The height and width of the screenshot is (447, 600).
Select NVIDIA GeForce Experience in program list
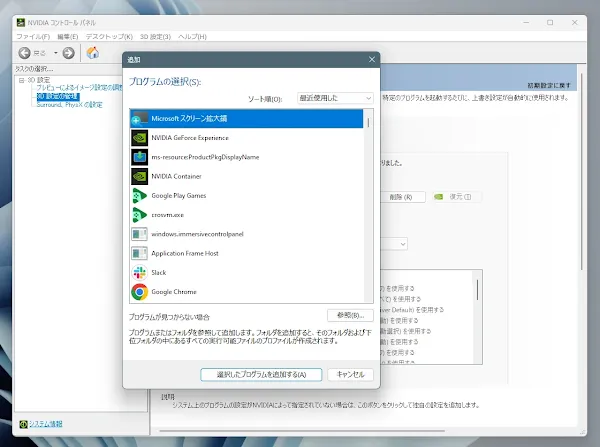tap(246, 138)
